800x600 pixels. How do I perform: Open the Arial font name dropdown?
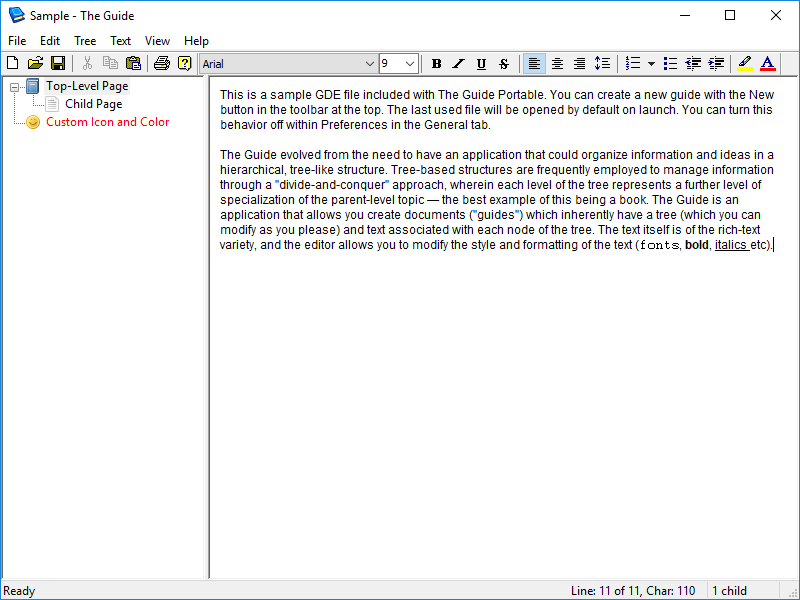(x=369, y=64)
